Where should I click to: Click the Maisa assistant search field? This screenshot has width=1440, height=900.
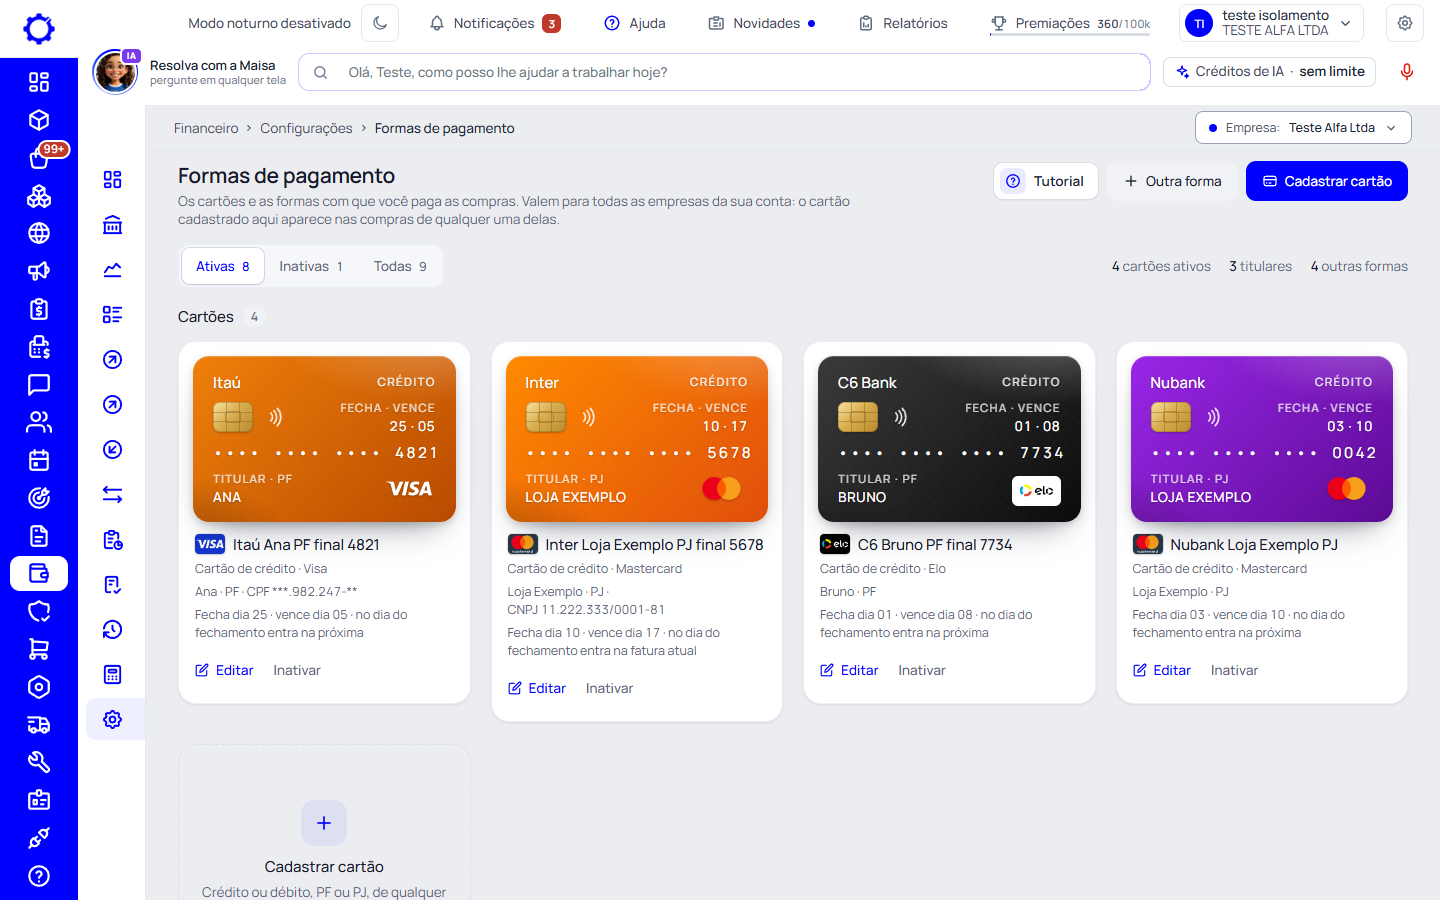coord(724,72)
